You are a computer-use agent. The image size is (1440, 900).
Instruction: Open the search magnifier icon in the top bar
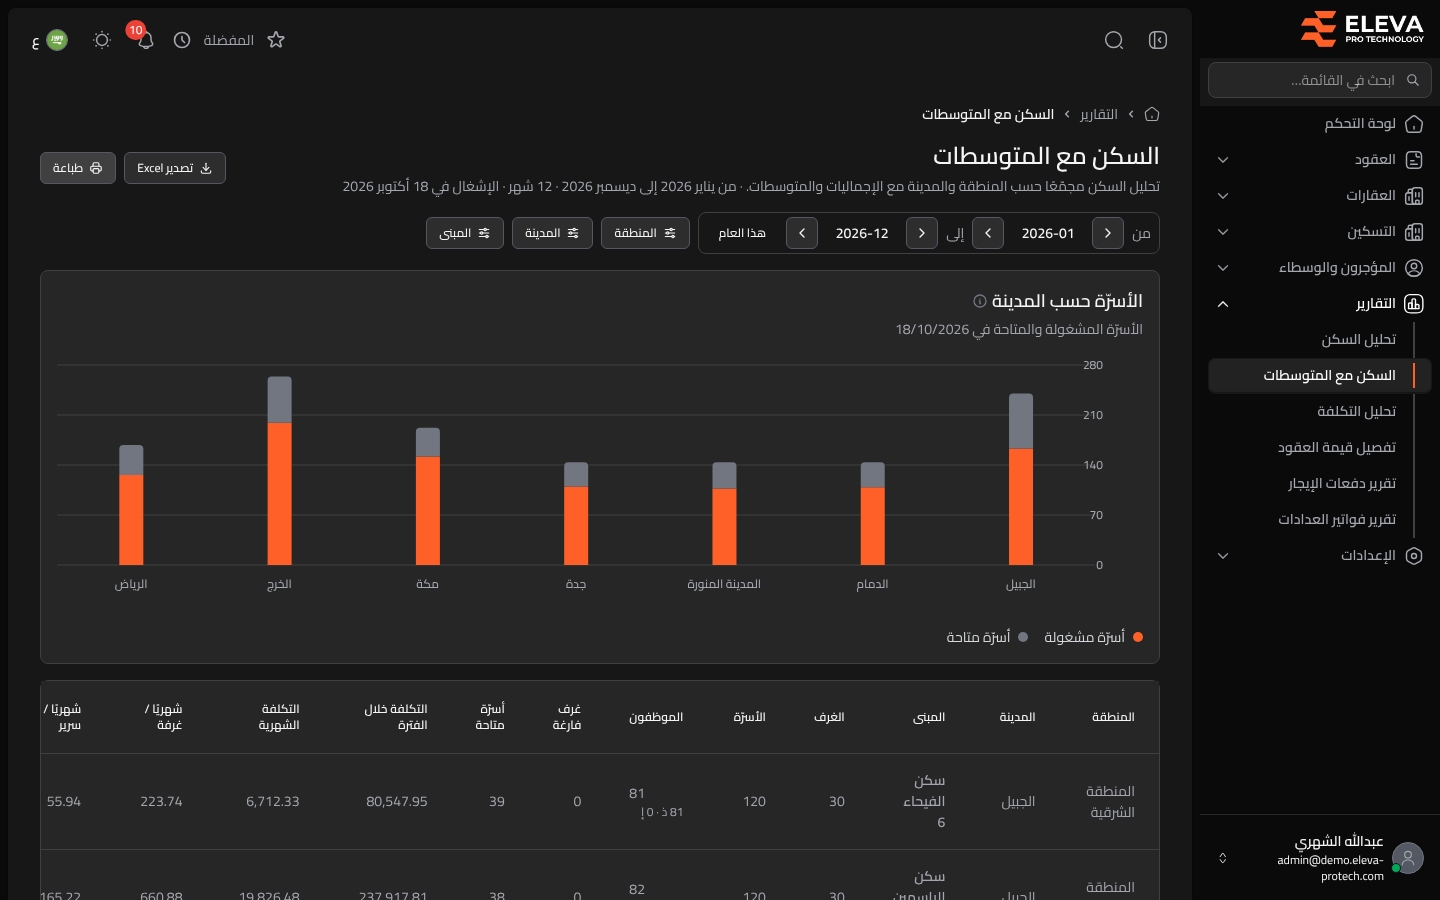1114,40
